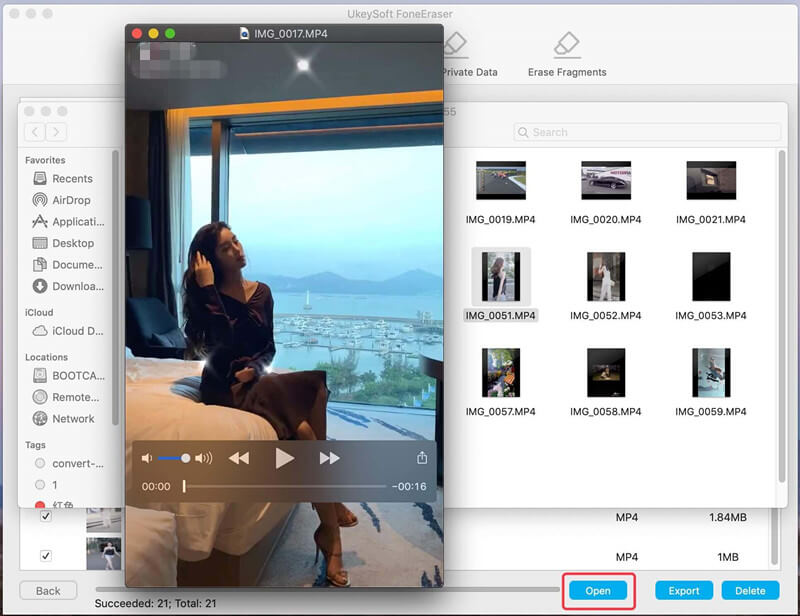Screen dimensions: 800x616
Task: Adjust the volume slider in the player
Action: 185,458
